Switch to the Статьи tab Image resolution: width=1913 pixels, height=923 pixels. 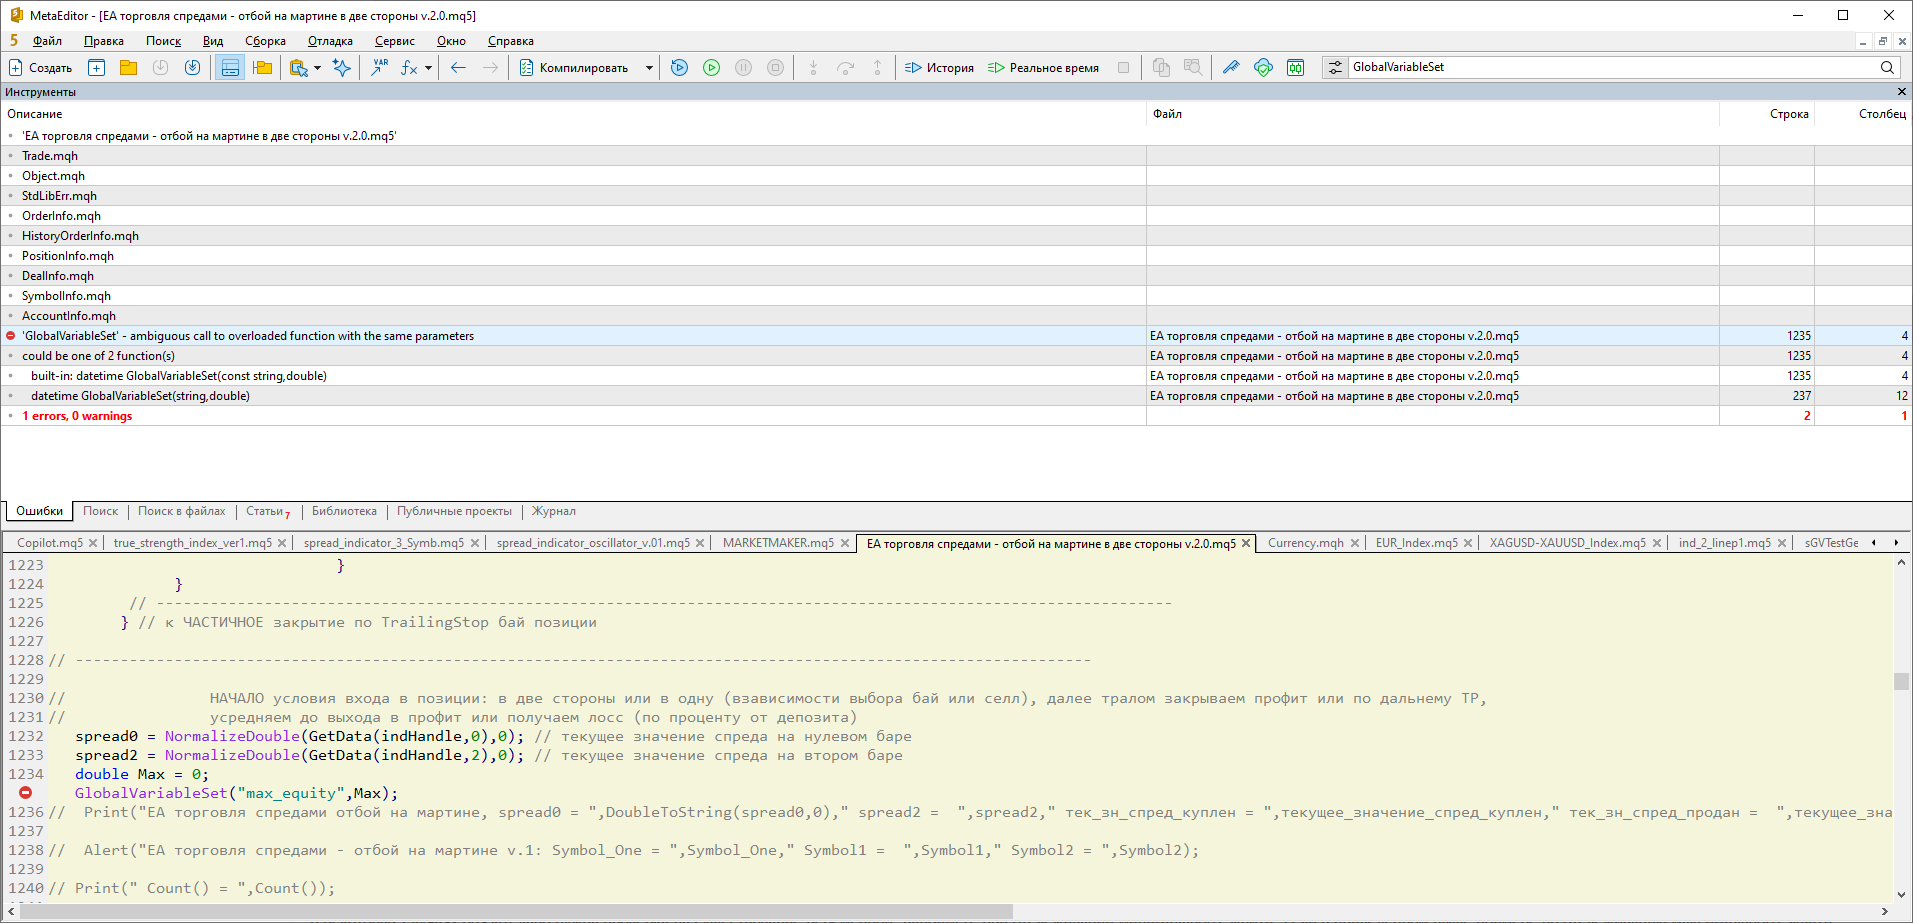tap(267, 511)
